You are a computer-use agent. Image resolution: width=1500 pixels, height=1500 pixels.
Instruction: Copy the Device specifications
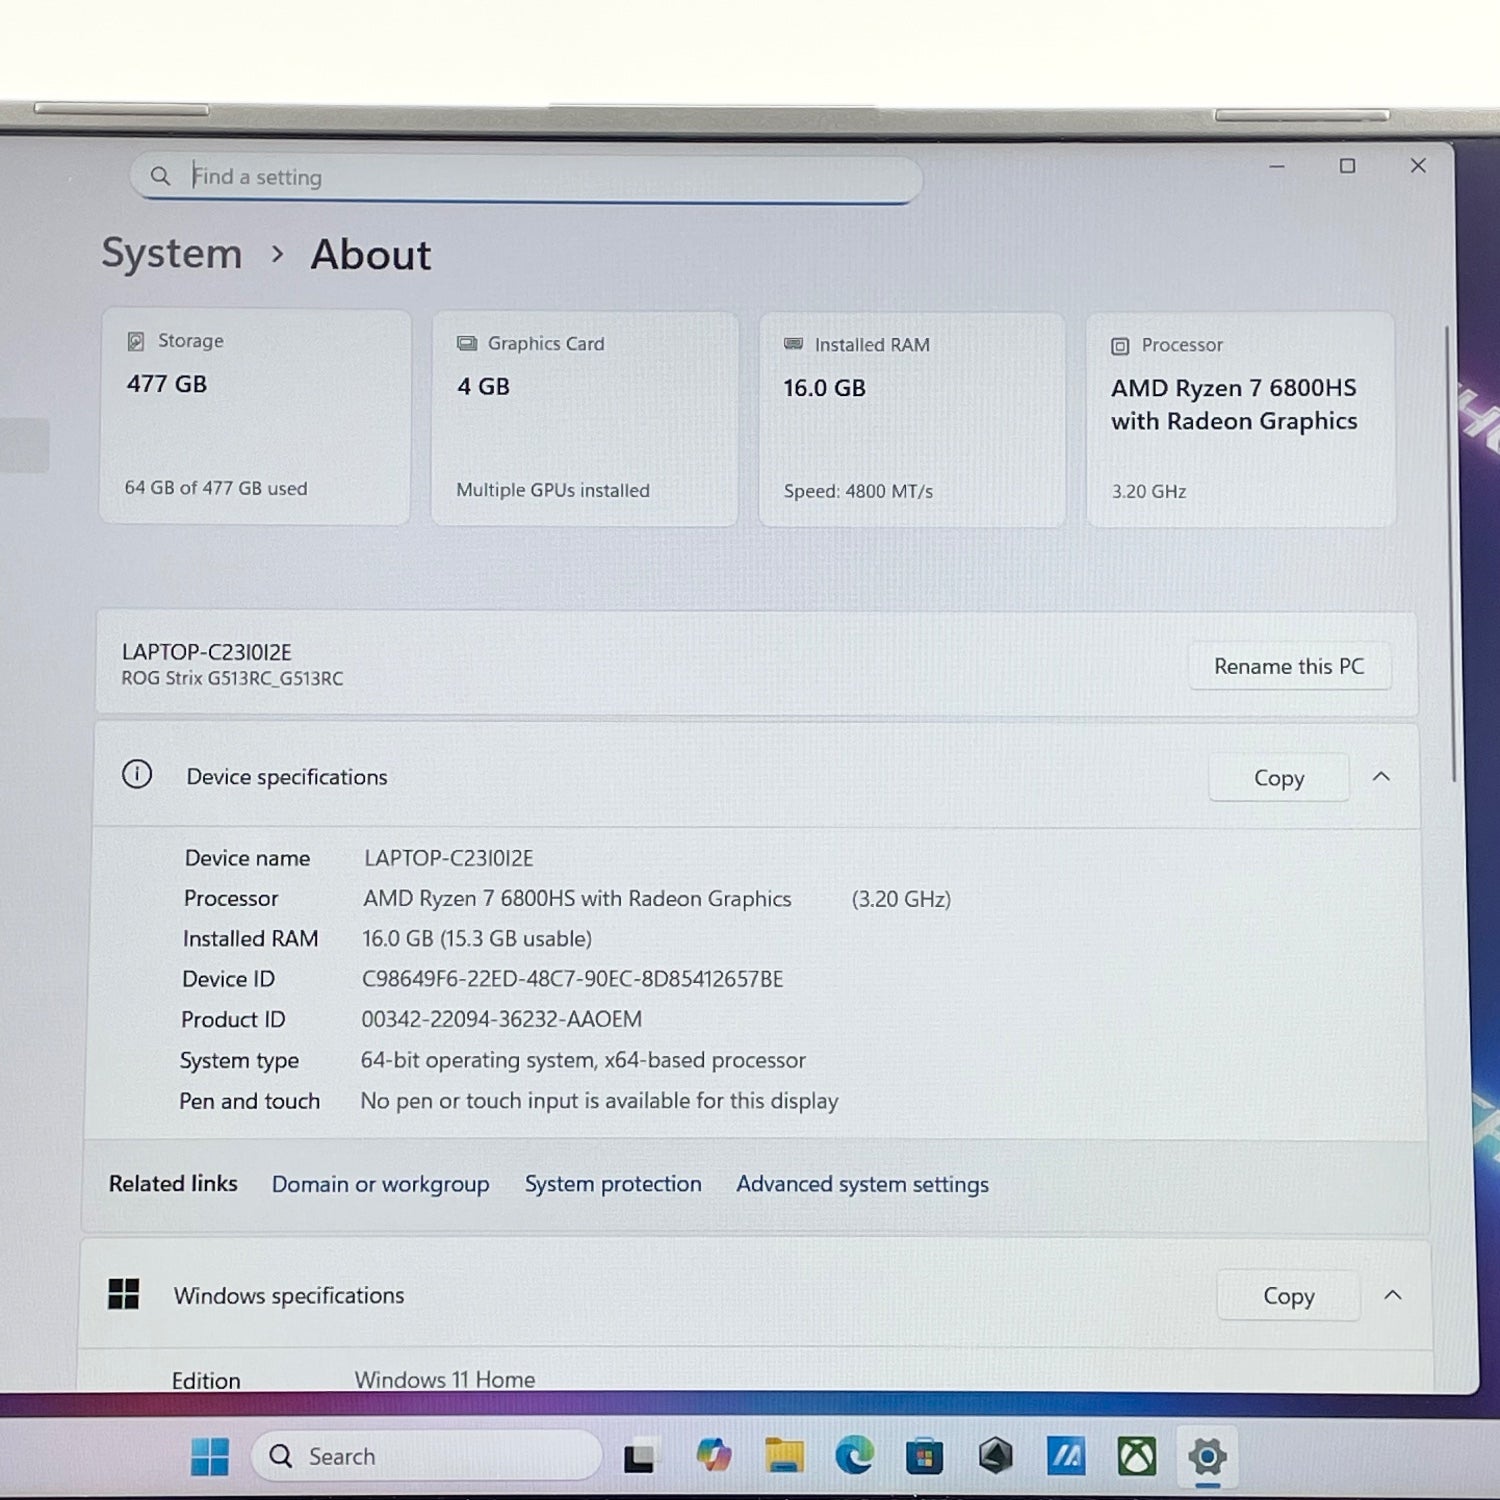point(1278,778)
